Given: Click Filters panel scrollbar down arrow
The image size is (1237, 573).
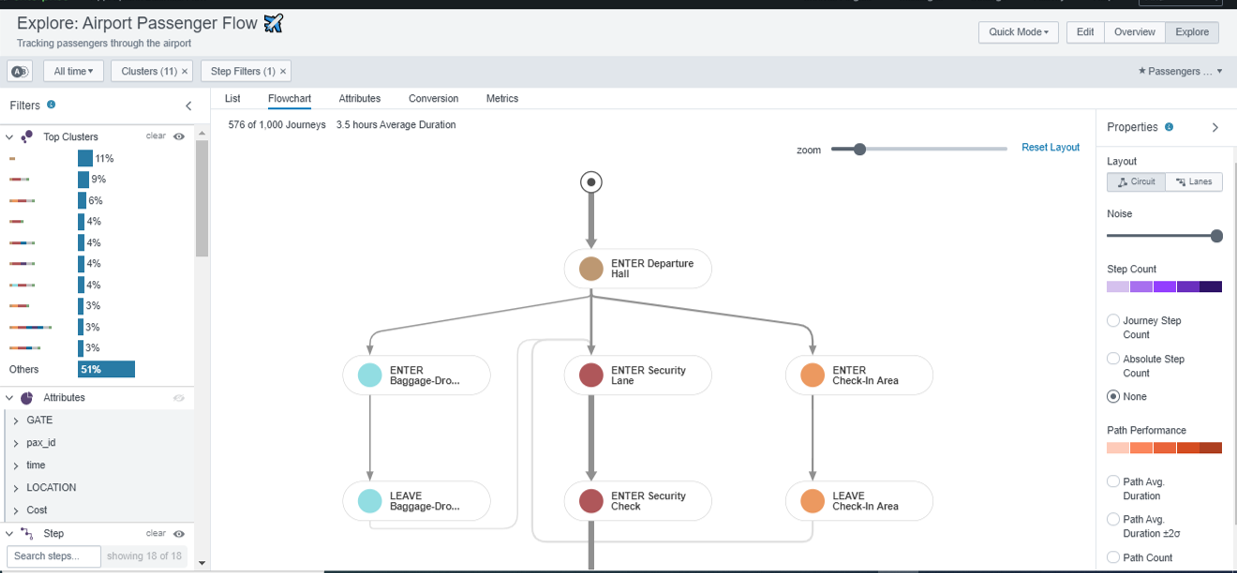Looking at the screenshot, I should (x=202, y=563).
